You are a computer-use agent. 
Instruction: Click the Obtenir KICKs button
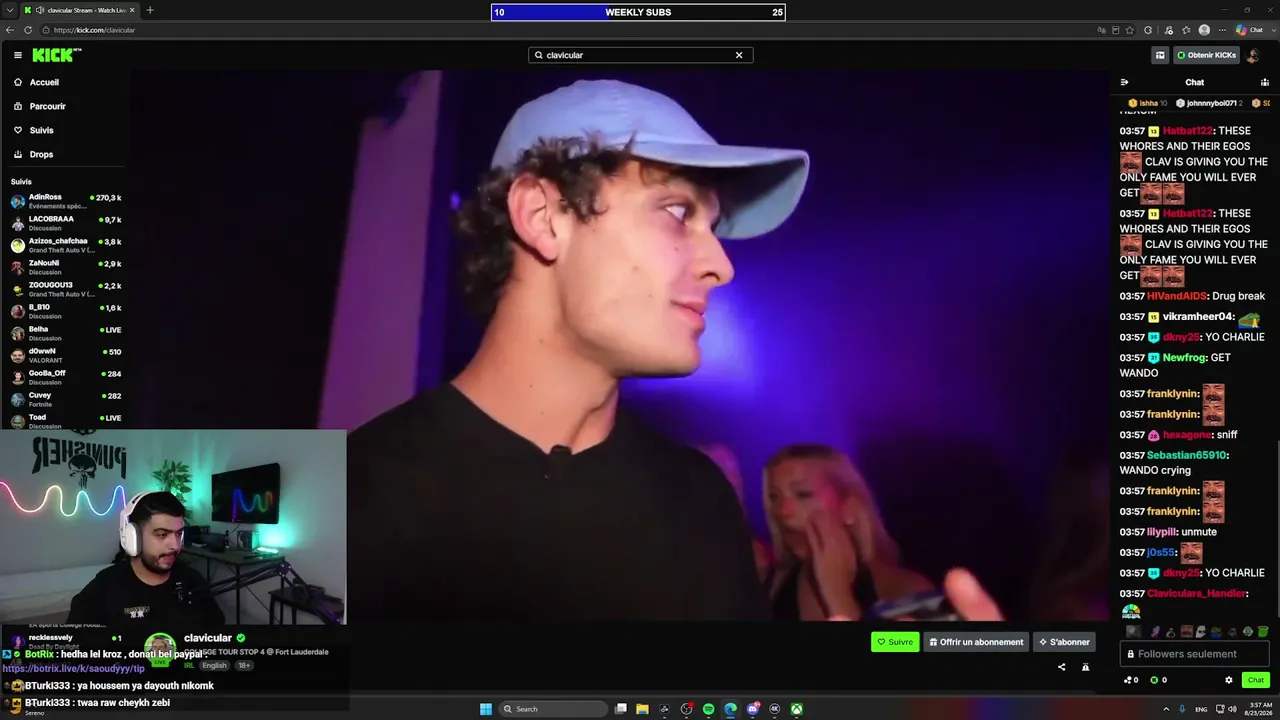click(x=1207, y=55)
